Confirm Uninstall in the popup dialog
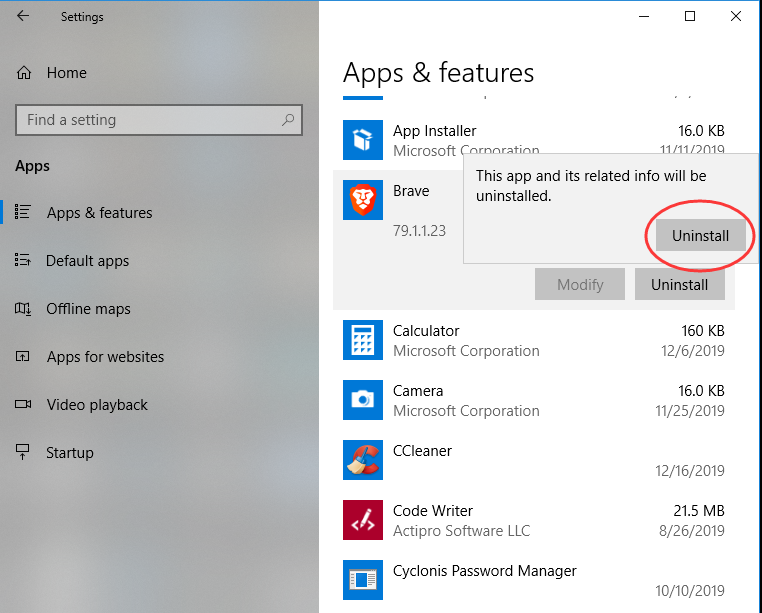Screen dimensions: 762x613 700,236
